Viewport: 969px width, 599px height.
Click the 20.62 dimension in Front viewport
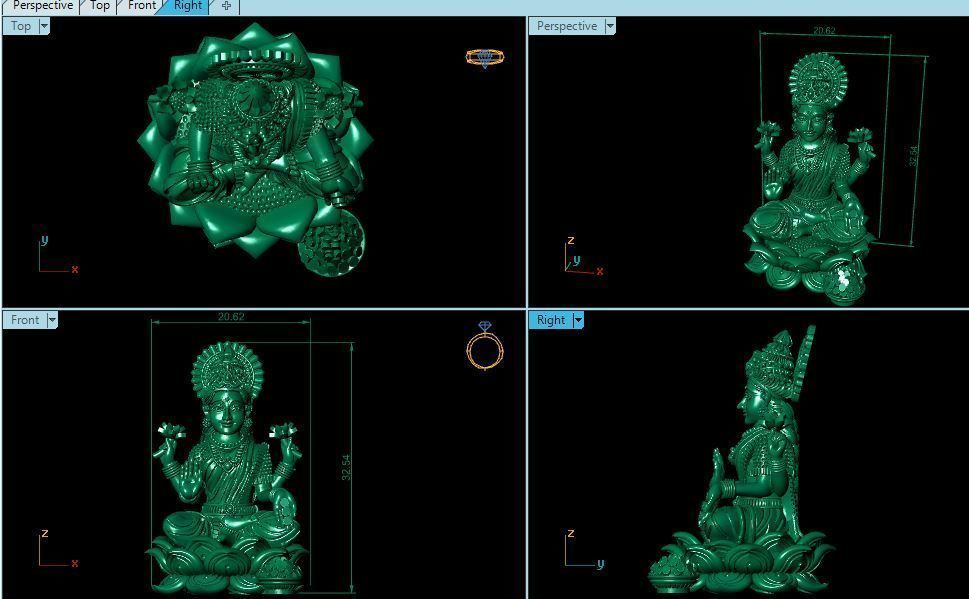[231, 316]
